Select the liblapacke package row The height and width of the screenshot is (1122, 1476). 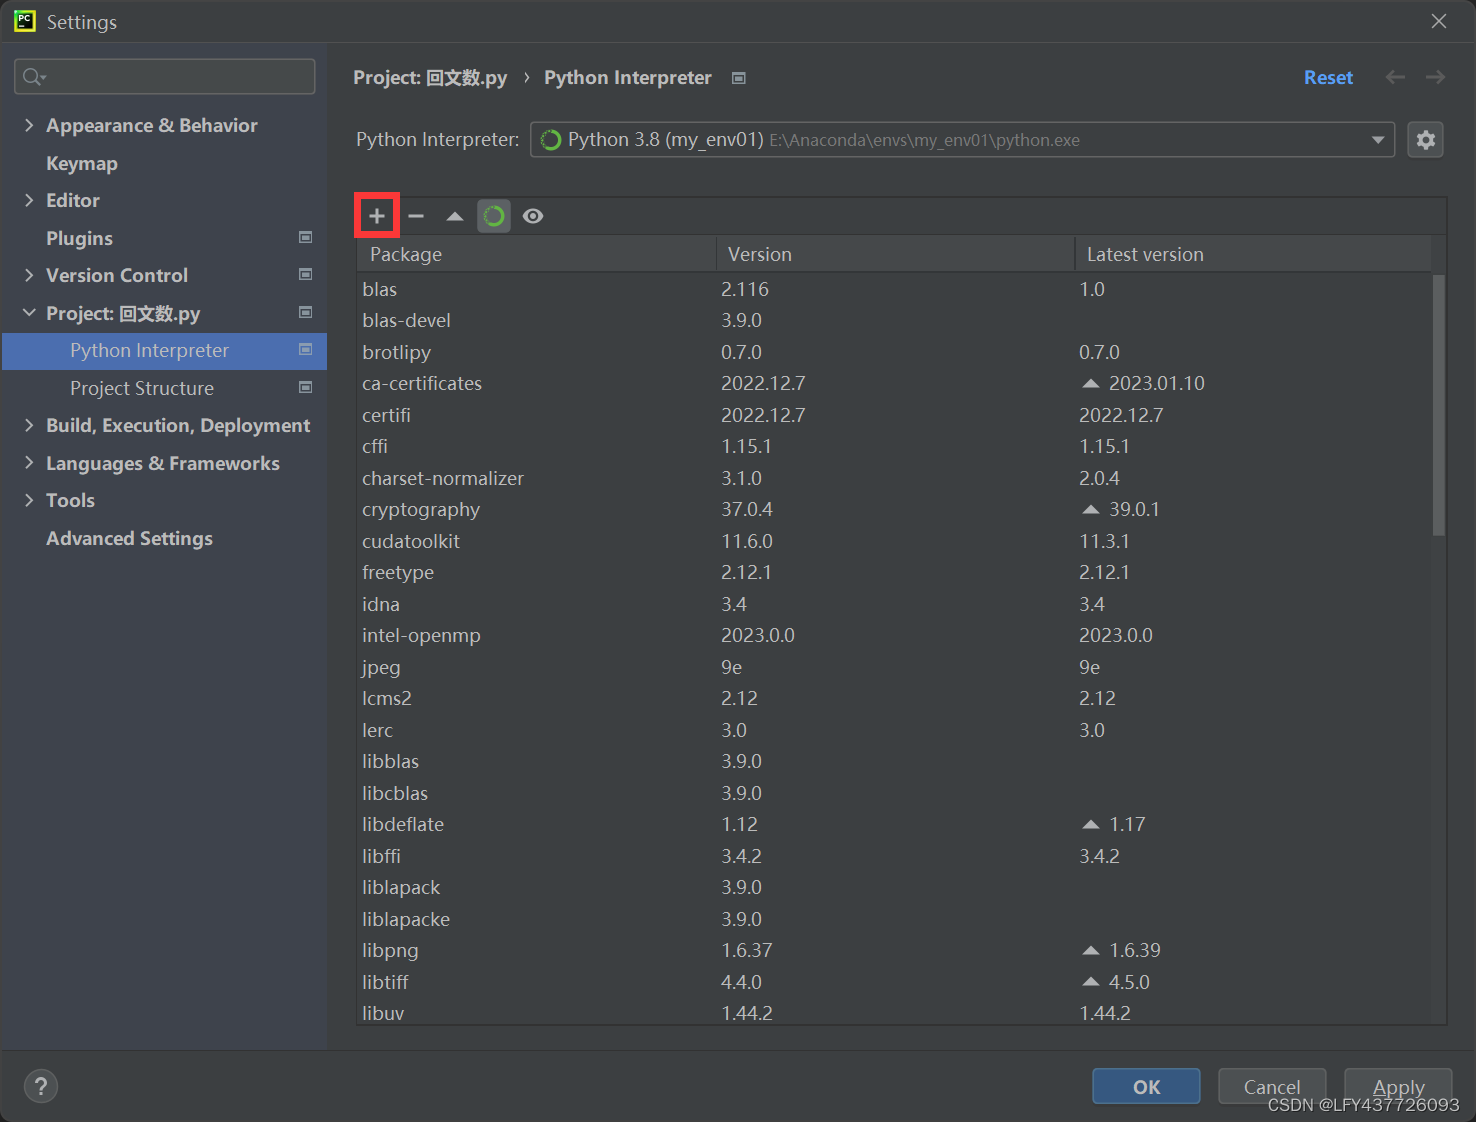tap(894, 919)
